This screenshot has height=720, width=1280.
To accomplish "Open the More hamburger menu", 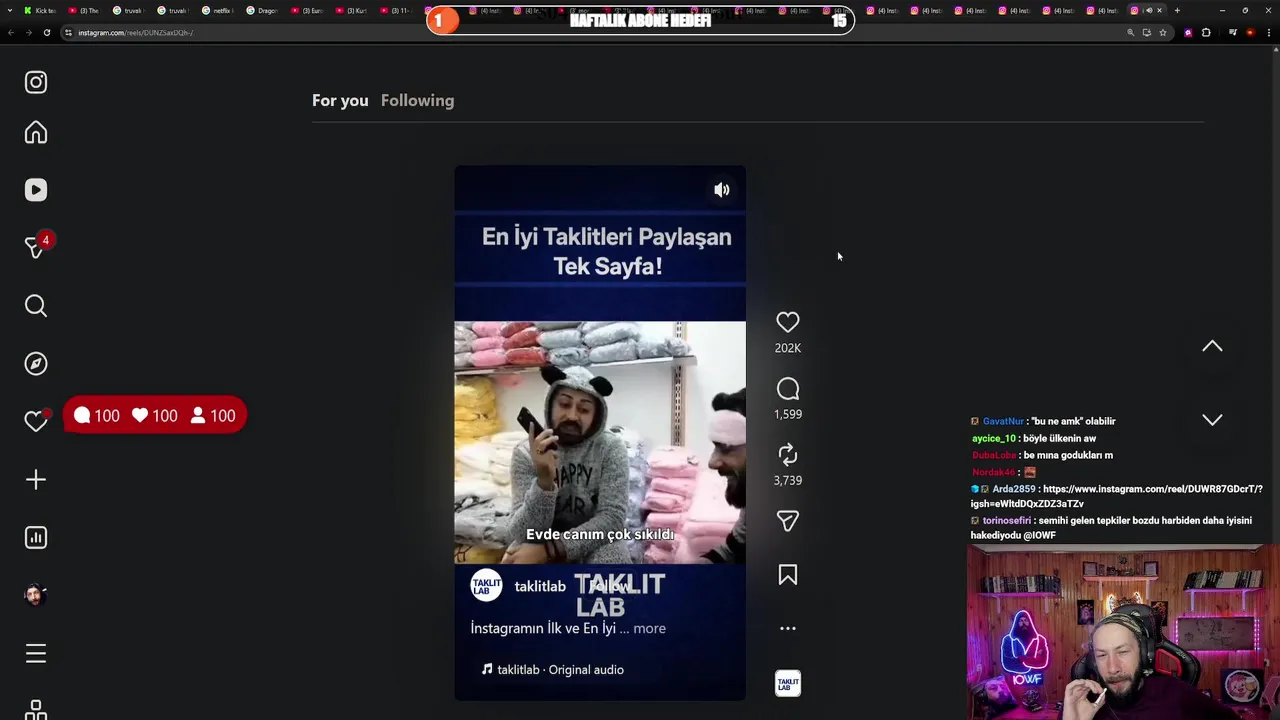I will pos(36,654).
